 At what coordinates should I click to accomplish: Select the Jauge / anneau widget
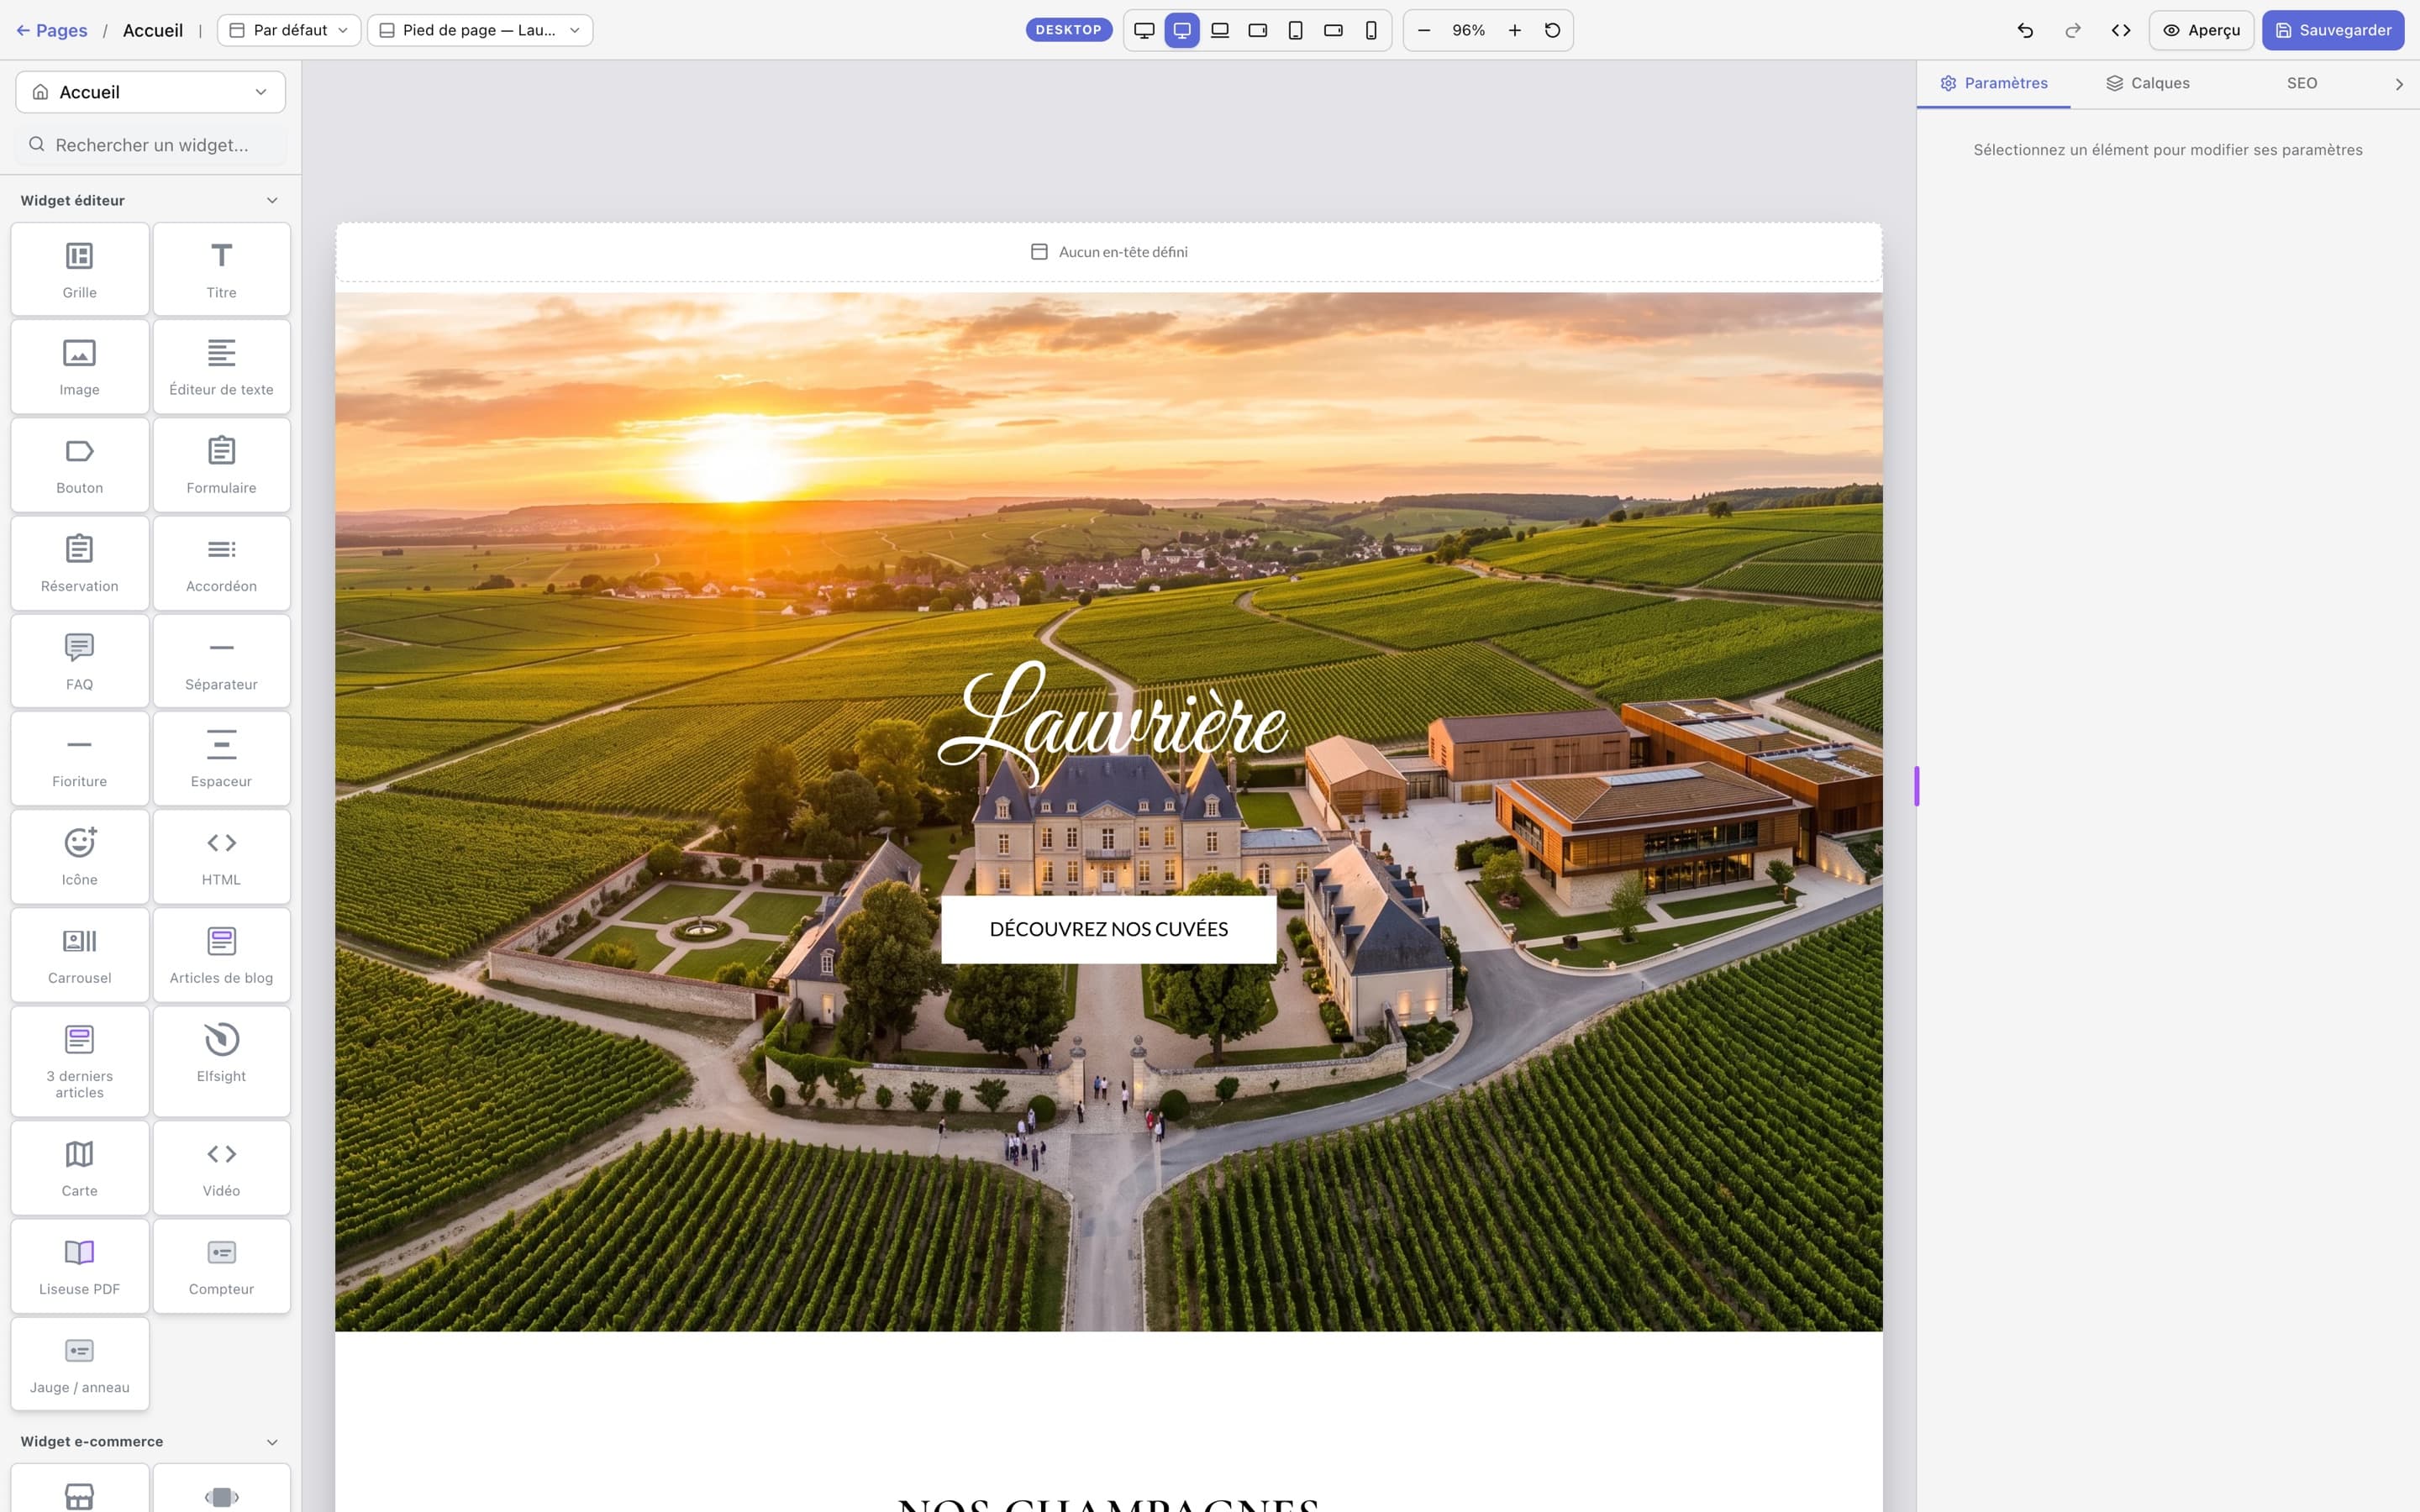coord(80,1364)
